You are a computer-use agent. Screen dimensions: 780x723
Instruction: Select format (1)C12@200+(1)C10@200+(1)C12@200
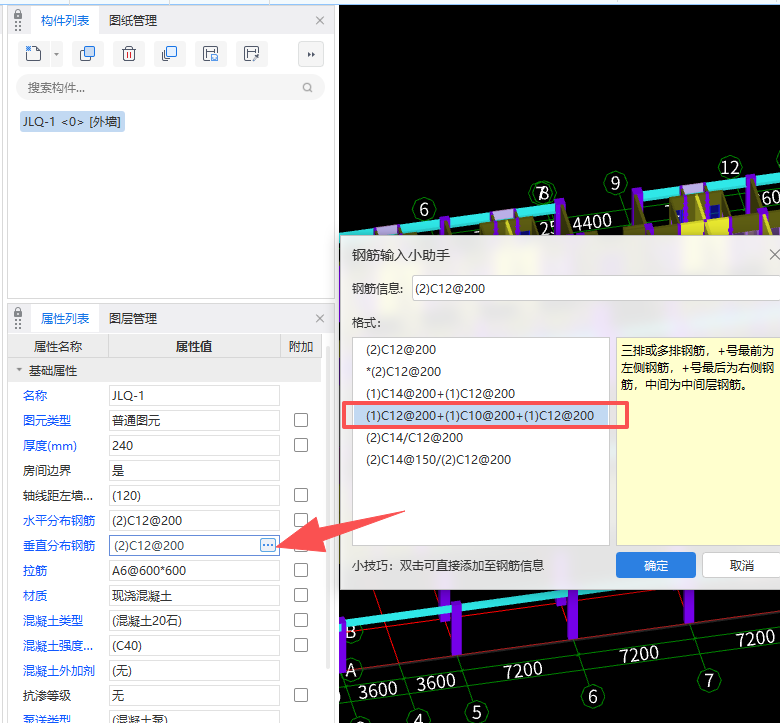point(481,415)
